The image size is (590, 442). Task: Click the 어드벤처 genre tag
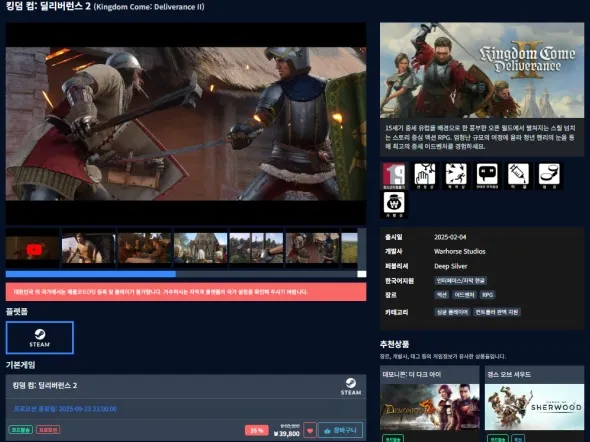(464, 295)
